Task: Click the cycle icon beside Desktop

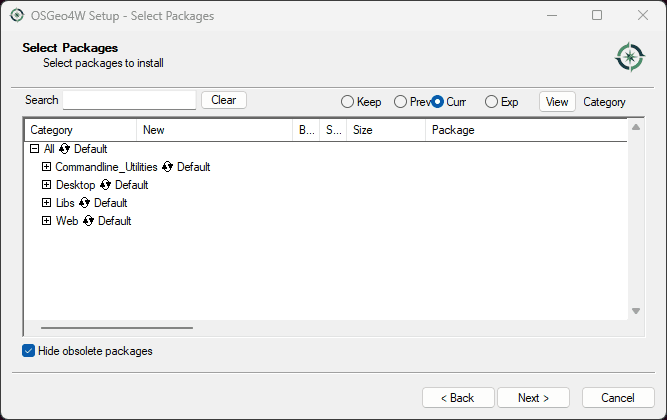Action: 105,185
